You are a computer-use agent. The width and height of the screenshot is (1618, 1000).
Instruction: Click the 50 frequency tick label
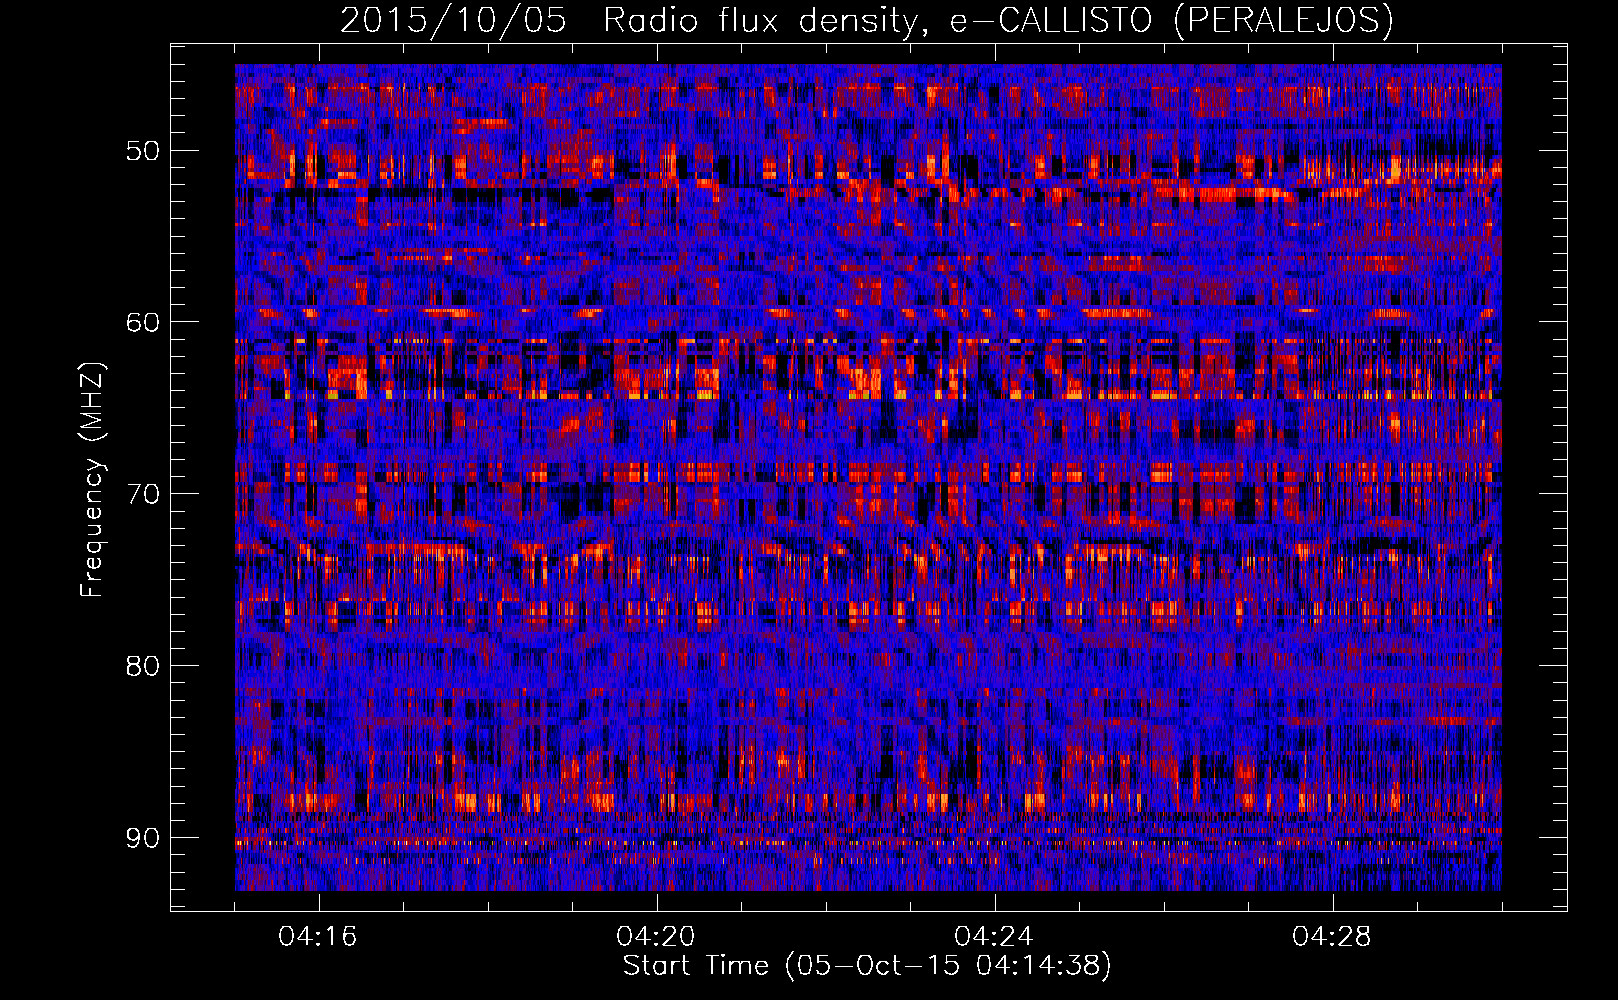tap(143, 151)
